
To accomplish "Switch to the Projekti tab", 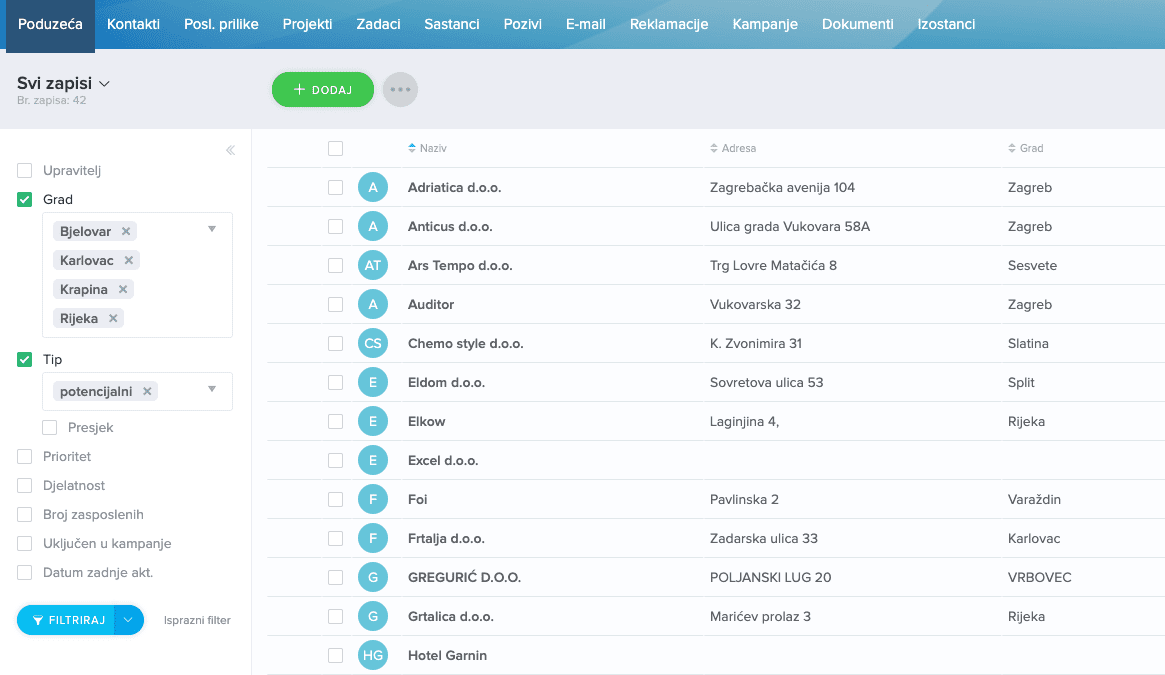I will point(308,25).
